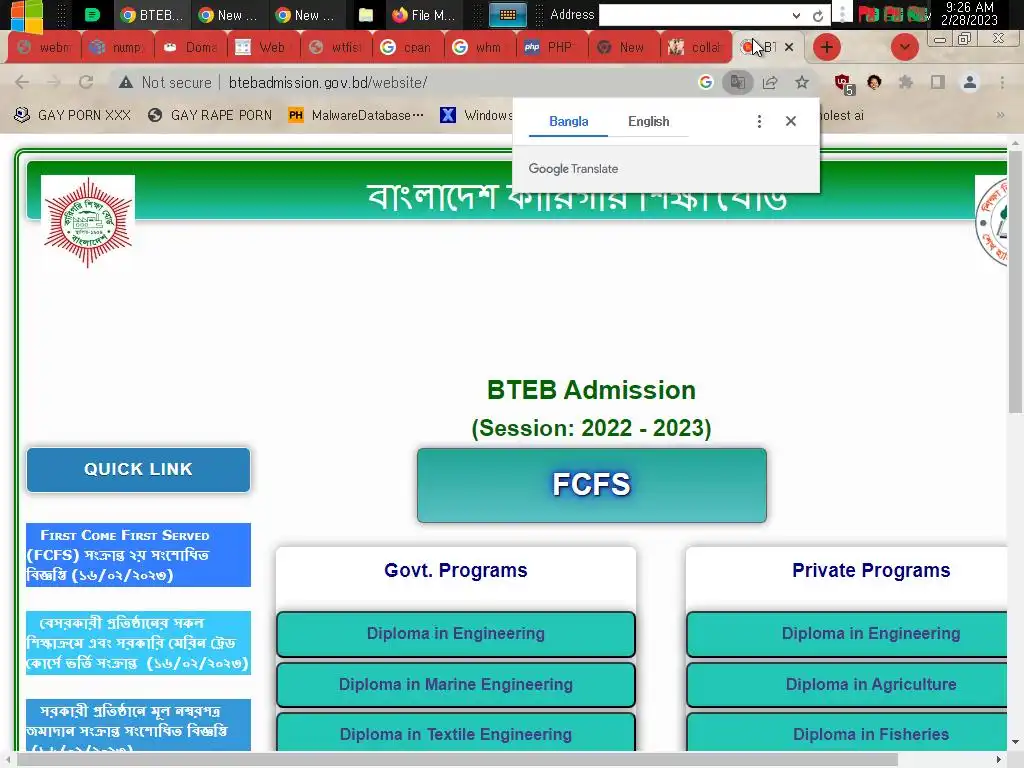Image resolution: width=1024 pixels, height=768 pixels.
Task: Toggle the Translate this page icon
Action: point(737,82)
